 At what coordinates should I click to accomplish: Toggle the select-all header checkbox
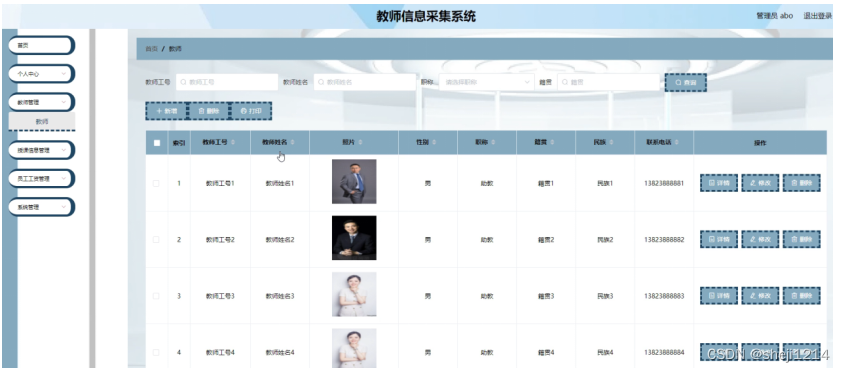click(x=157, y=143)
